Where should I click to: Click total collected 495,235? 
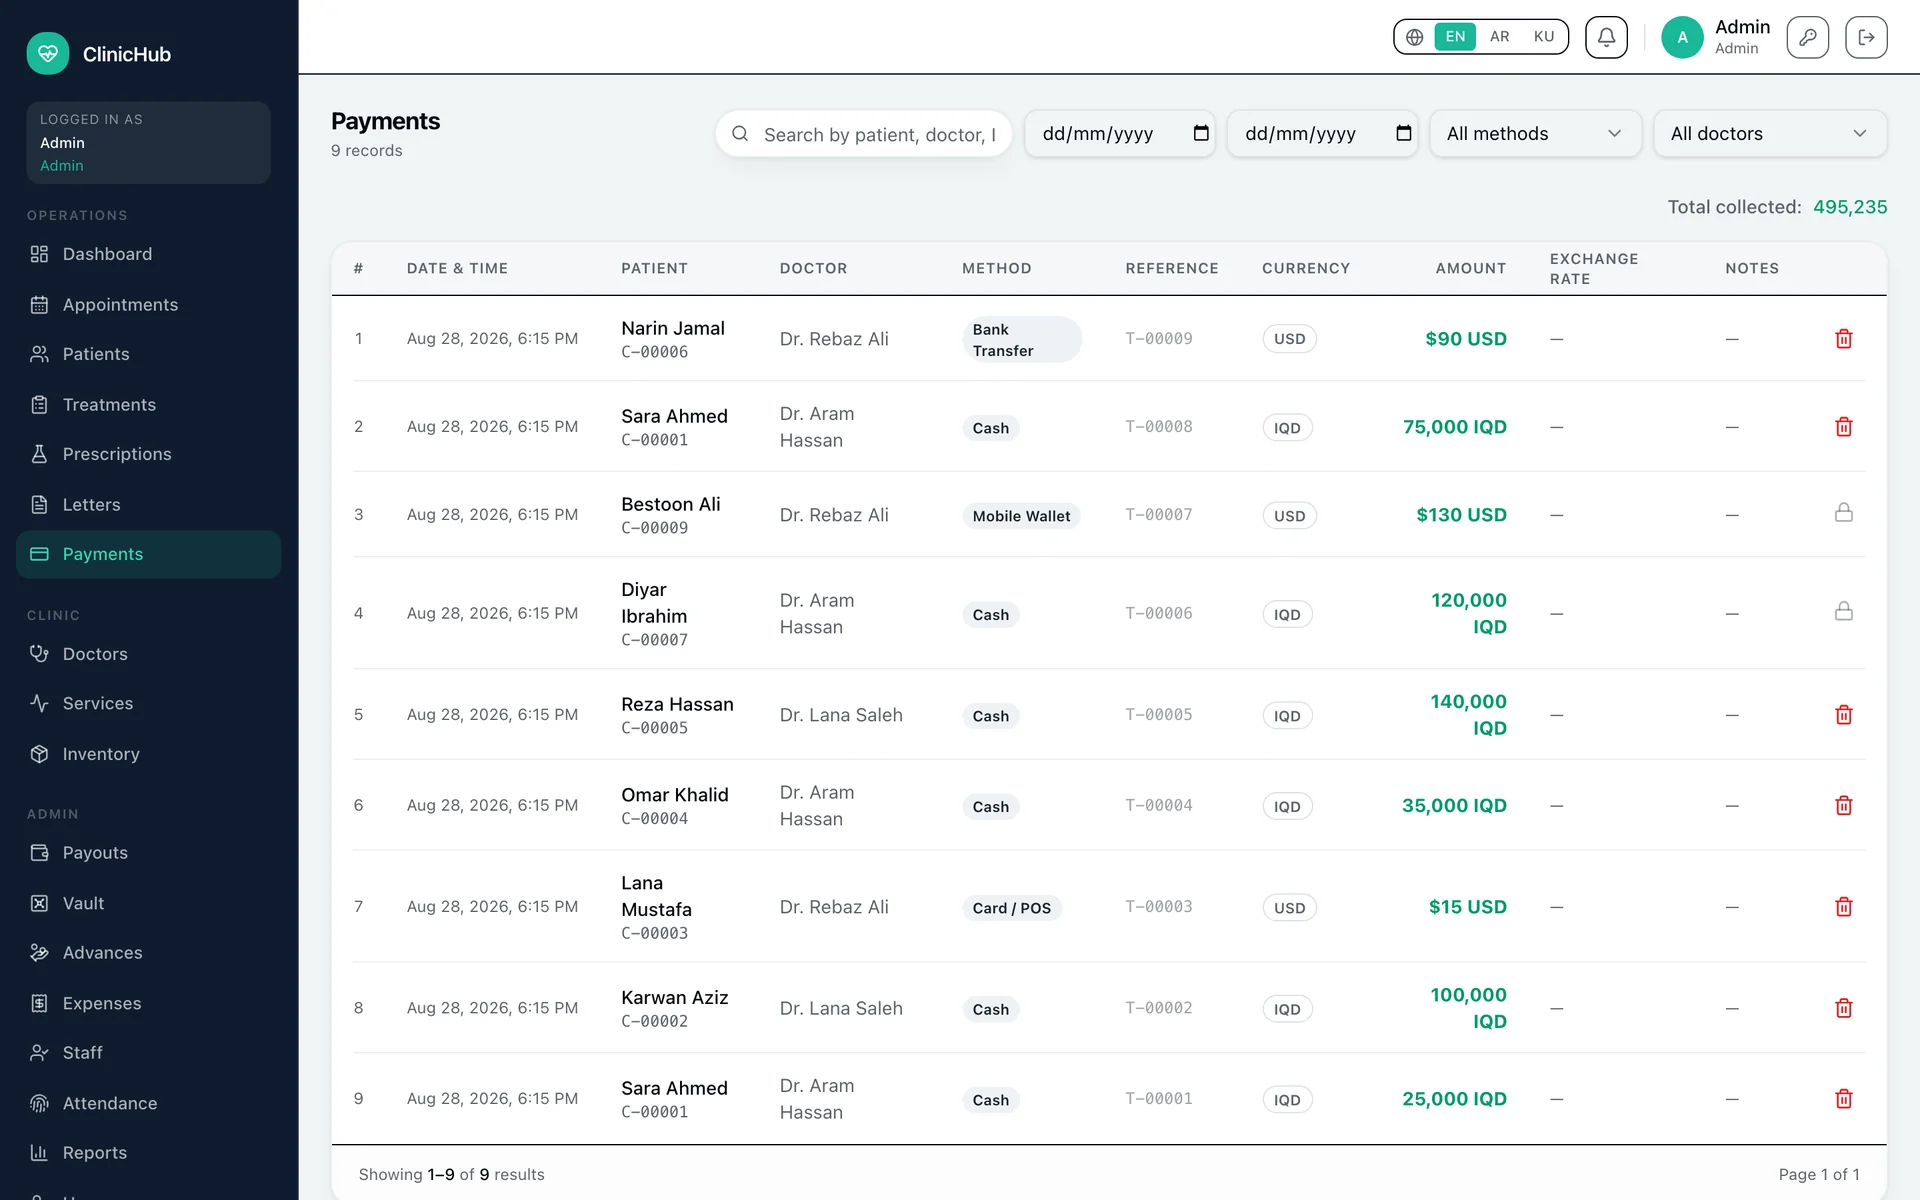pyautogui.click(x=1850, y=207)
